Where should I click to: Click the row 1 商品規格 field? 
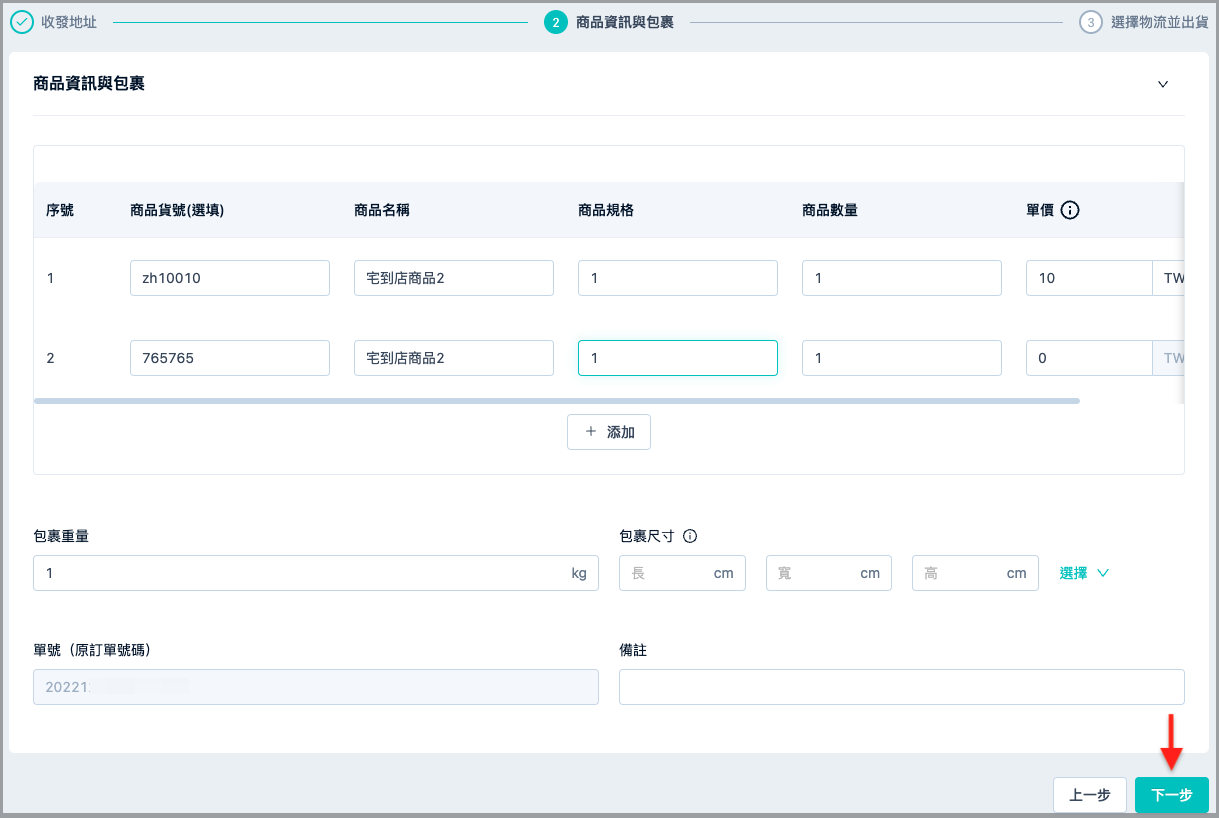(x=678, y=278)
